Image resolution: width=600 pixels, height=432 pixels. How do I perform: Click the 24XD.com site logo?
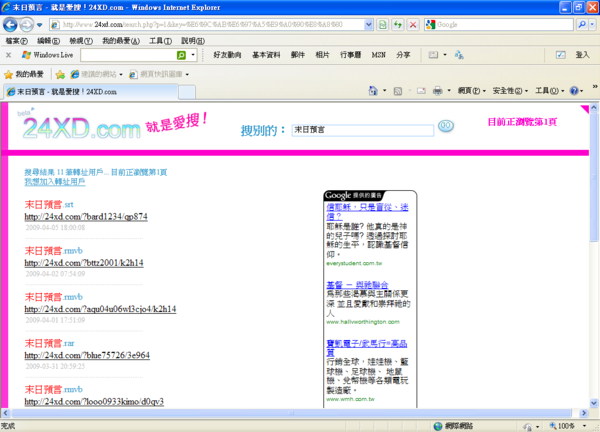(x=82, y=128)
